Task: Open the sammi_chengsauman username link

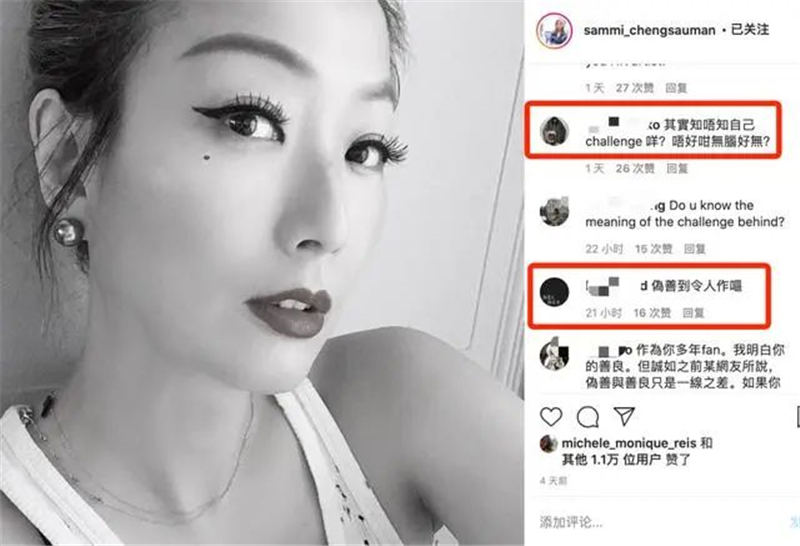Action: coord(649,30)
